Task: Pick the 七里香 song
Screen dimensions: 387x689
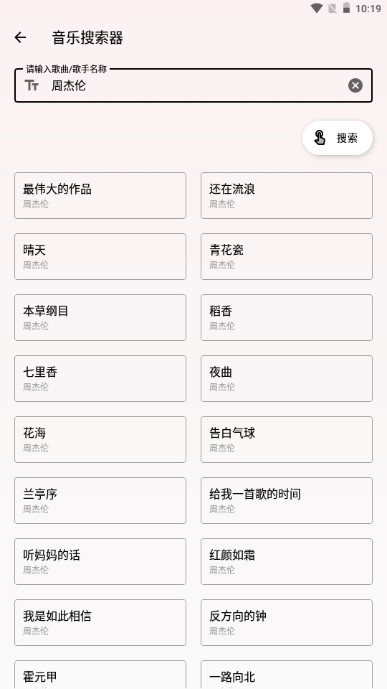Action: tap(100, 379)
